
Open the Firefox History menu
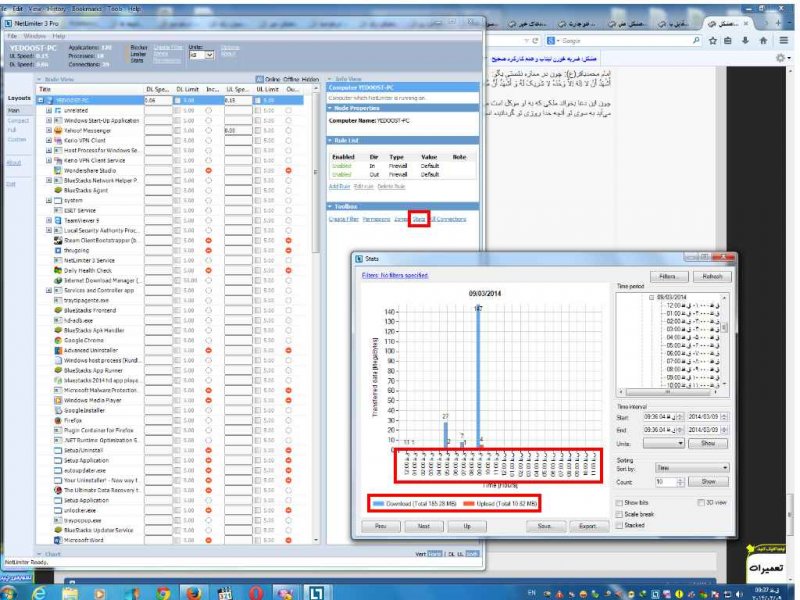(x=56, y=9)
